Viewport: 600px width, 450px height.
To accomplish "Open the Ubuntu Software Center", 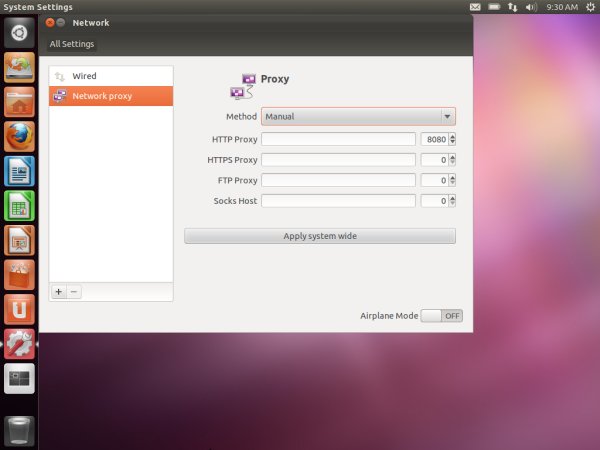I will click(x=19, y=275).
